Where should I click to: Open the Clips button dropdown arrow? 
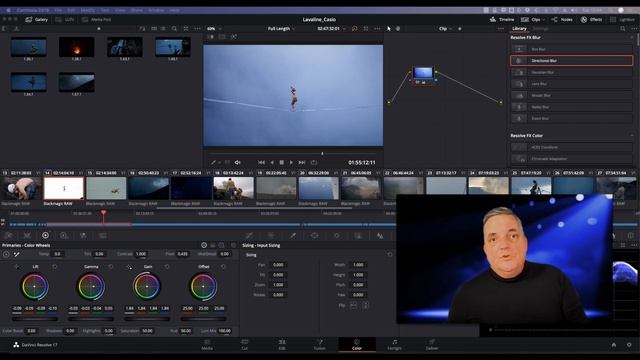pos(544,20)
